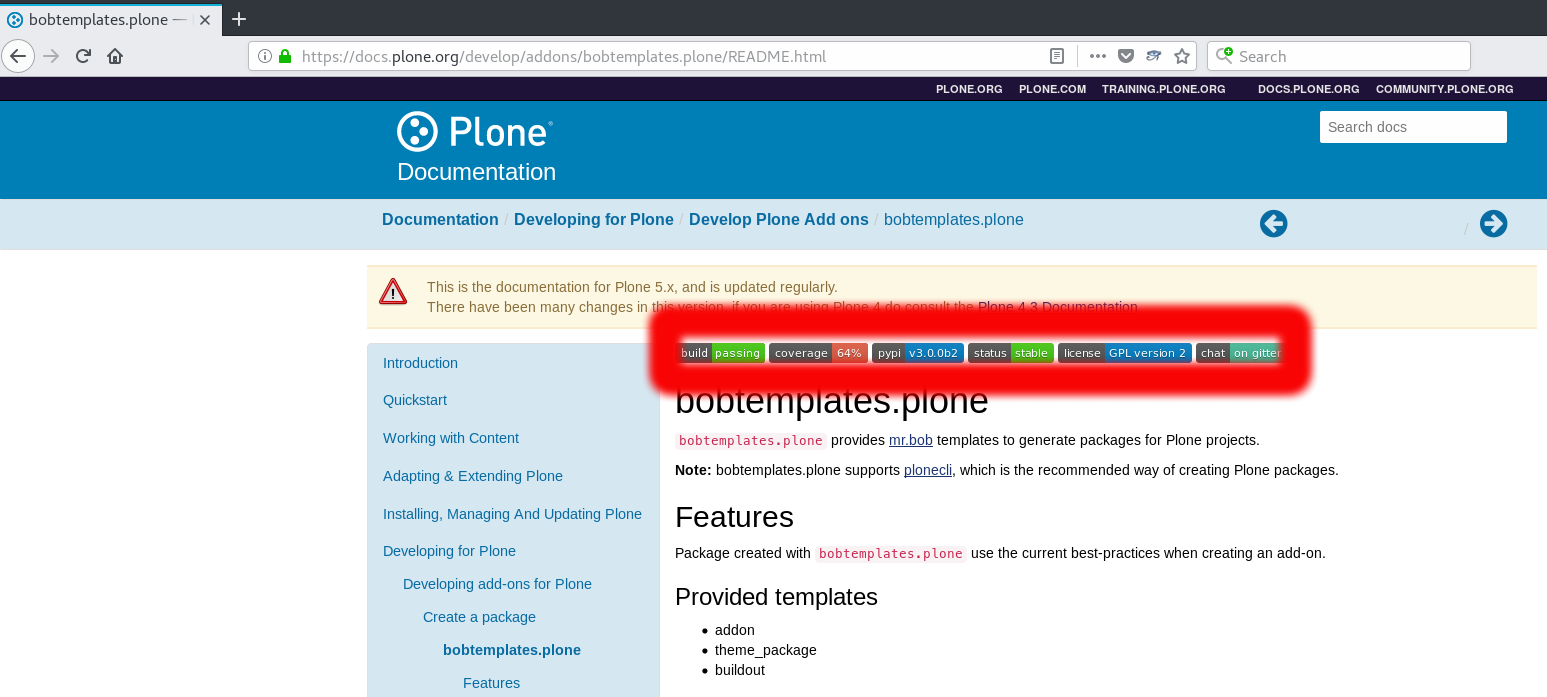Click the license GPL version 2 badge
The height and width of the screenshot is (697, 1547).
pos(1125,353)
